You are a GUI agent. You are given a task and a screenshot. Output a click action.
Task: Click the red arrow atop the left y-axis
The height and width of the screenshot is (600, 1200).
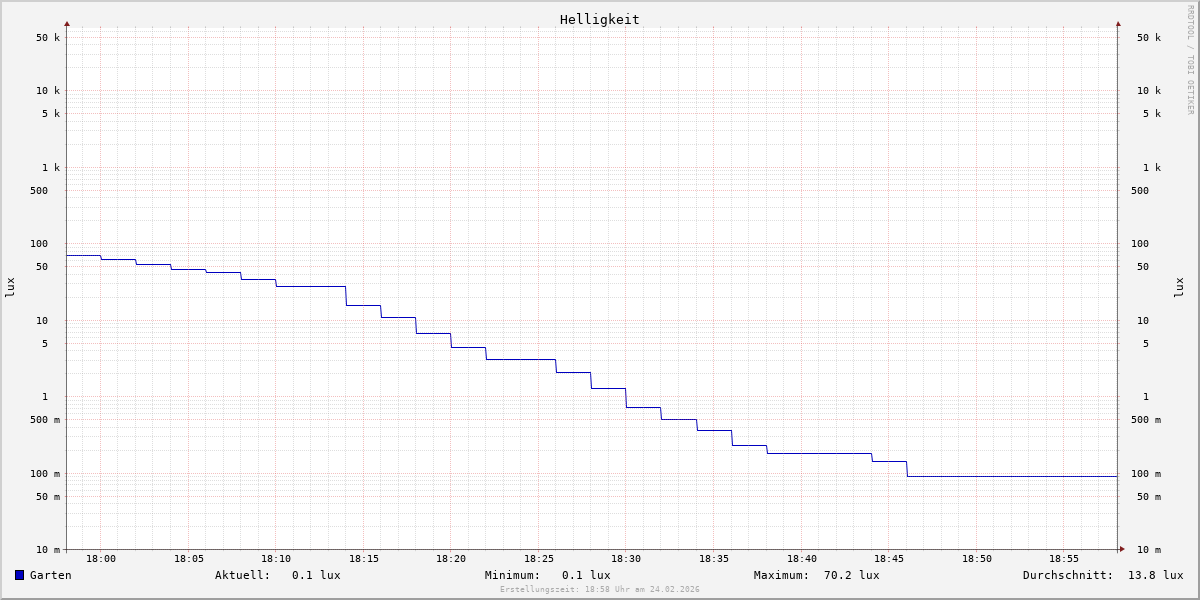point(67,23)
